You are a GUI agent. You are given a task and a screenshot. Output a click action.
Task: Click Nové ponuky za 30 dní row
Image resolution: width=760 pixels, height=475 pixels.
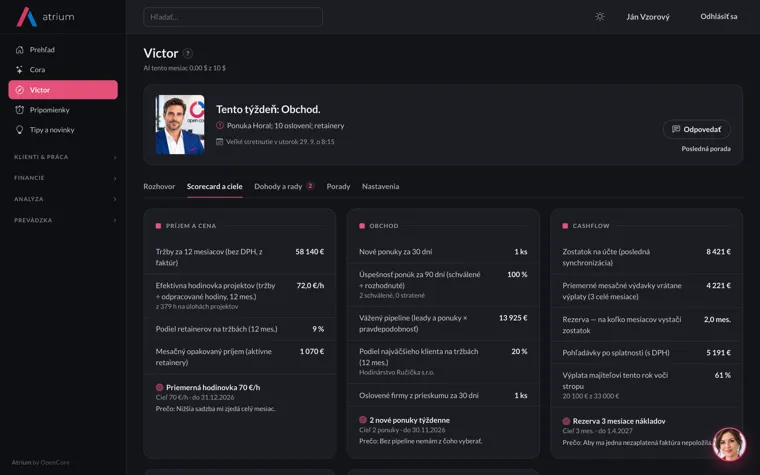click(443, 252)
